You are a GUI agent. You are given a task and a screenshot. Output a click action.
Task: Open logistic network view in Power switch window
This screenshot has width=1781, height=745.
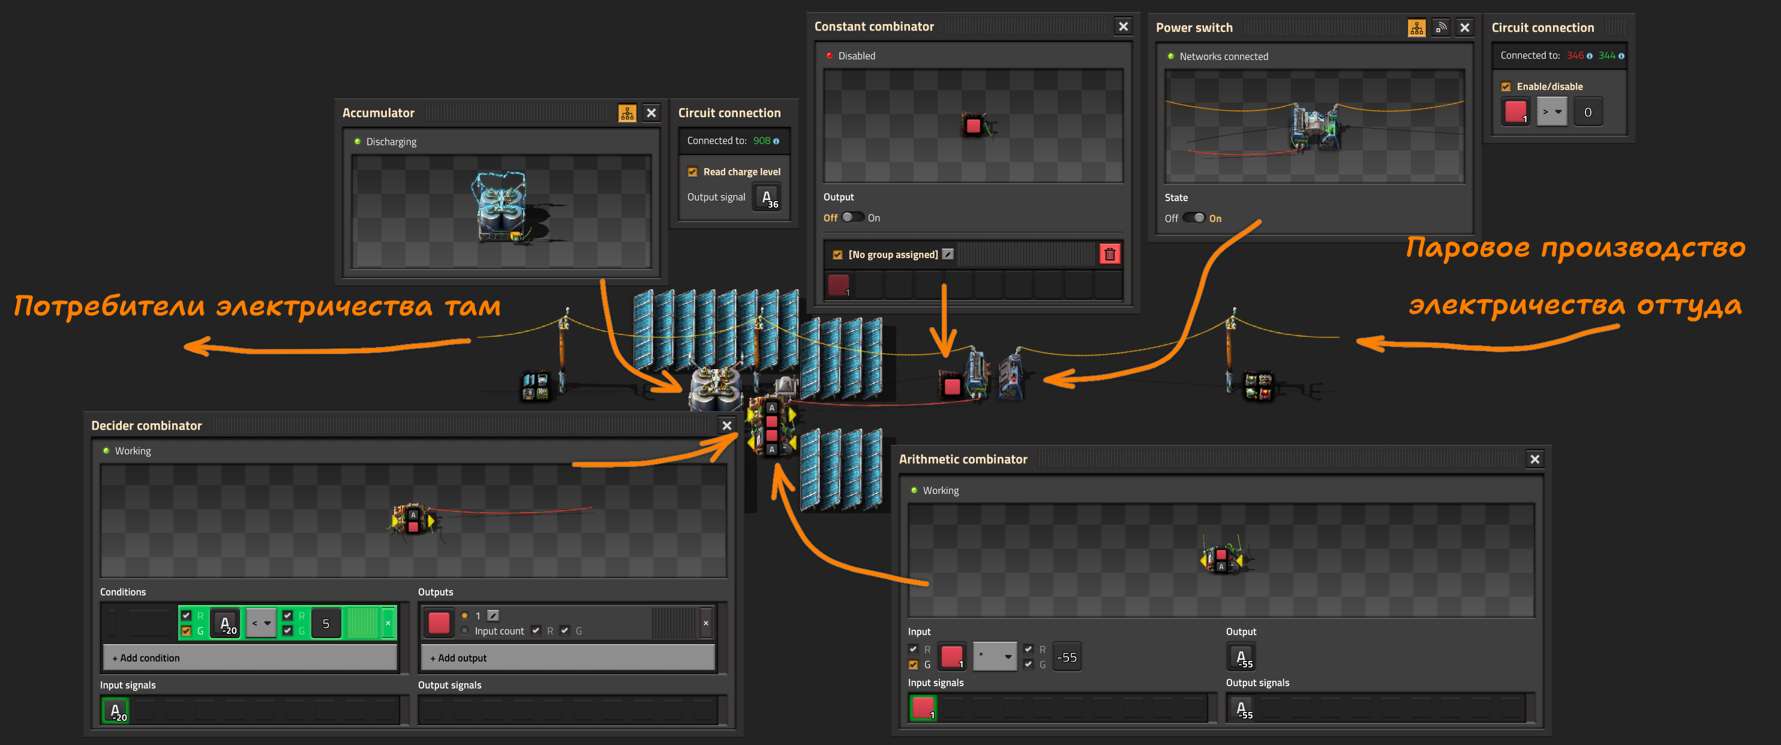coord(1441,28)
